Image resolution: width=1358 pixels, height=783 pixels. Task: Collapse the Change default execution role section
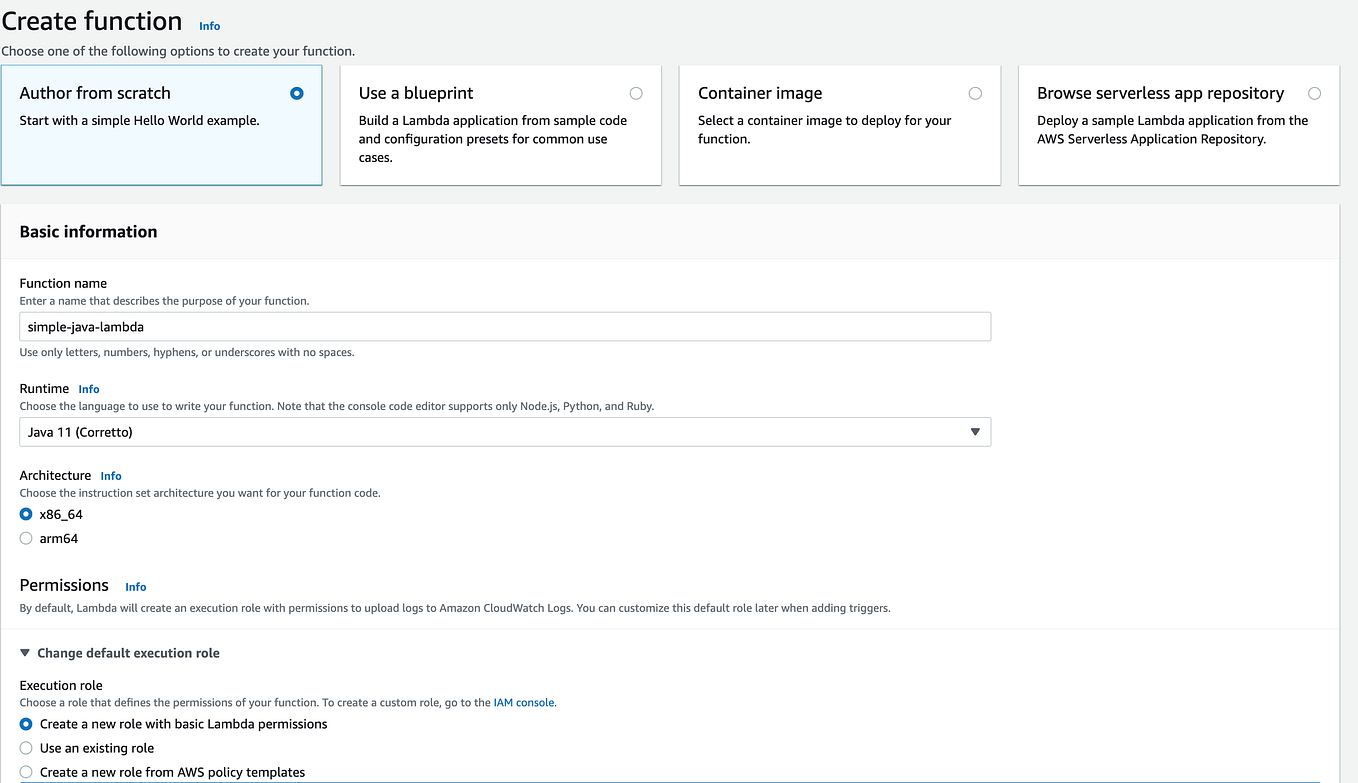click(x=26, y=653)
